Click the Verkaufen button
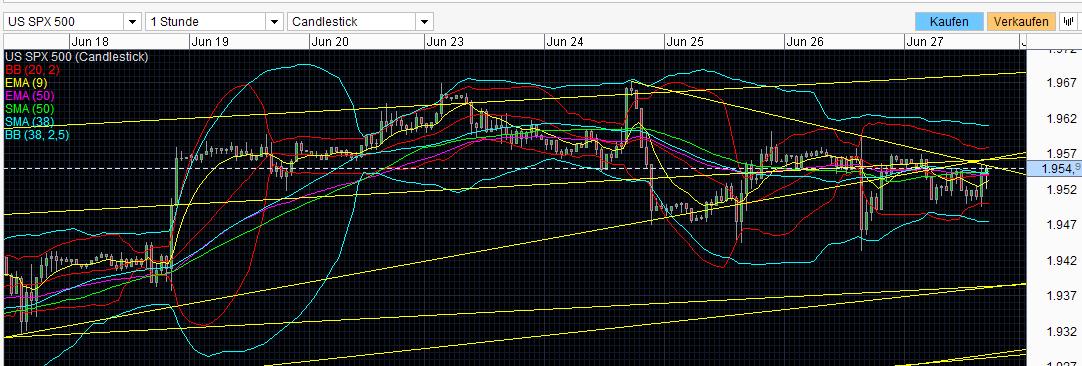The height and width of the screenshot is (366, 1082). point(1022,21)
